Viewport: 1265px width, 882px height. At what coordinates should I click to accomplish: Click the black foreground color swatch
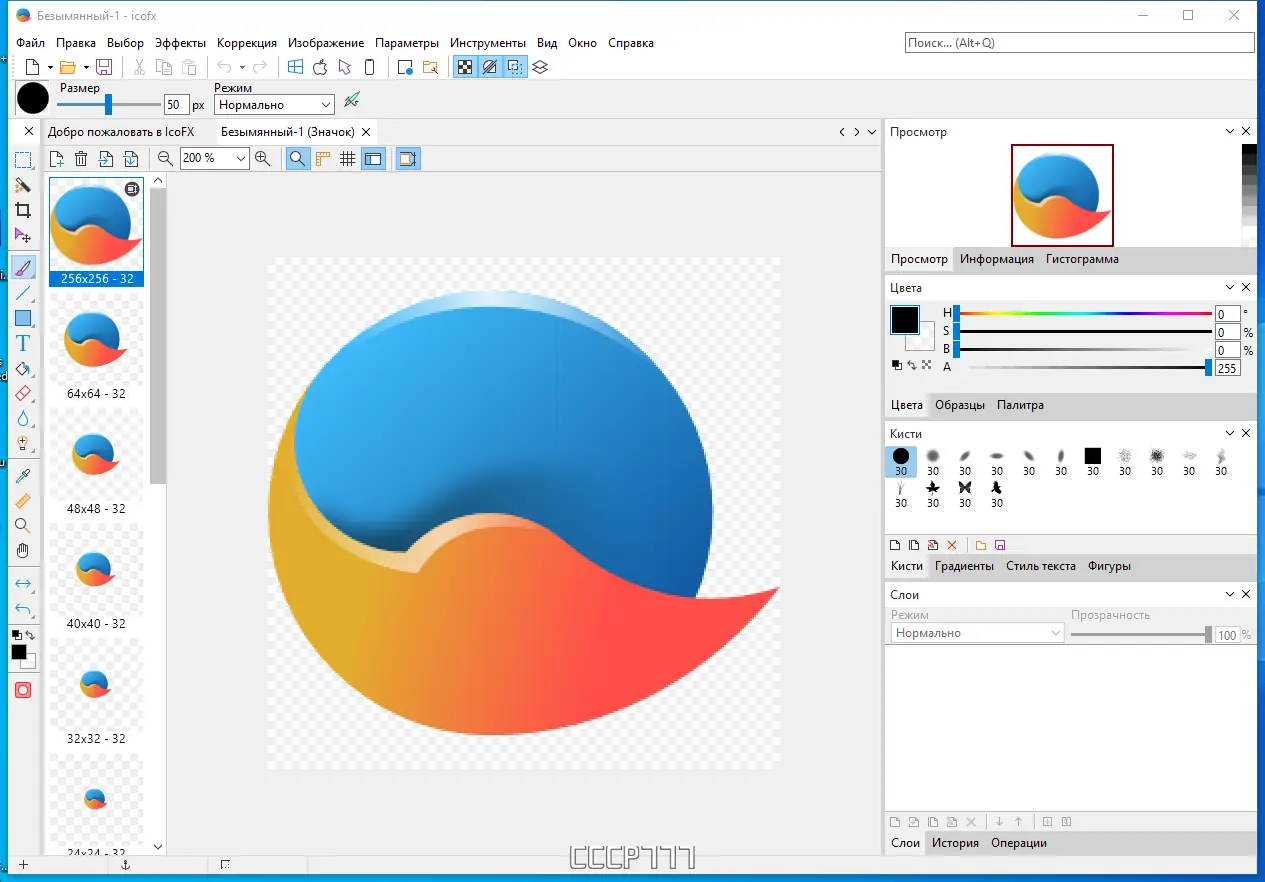904,319
